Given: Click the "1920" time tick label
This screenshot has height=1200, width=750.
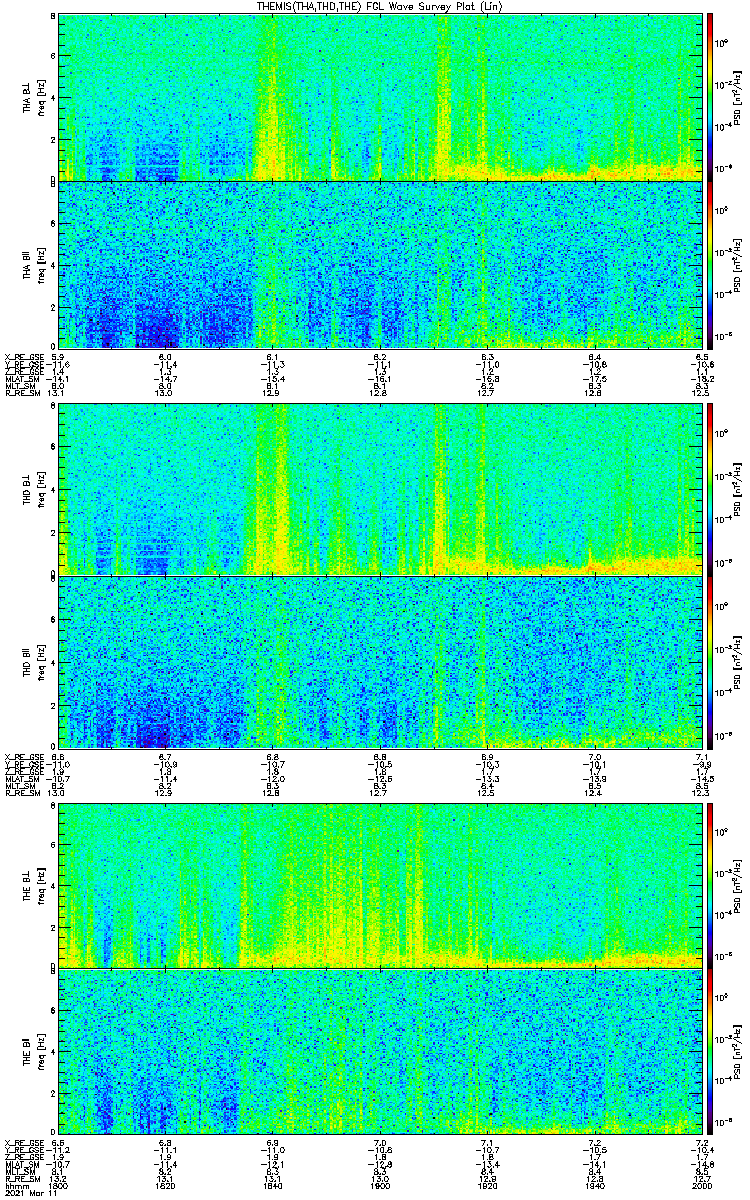Looking at the screenshot, I should click(488, 1187).
